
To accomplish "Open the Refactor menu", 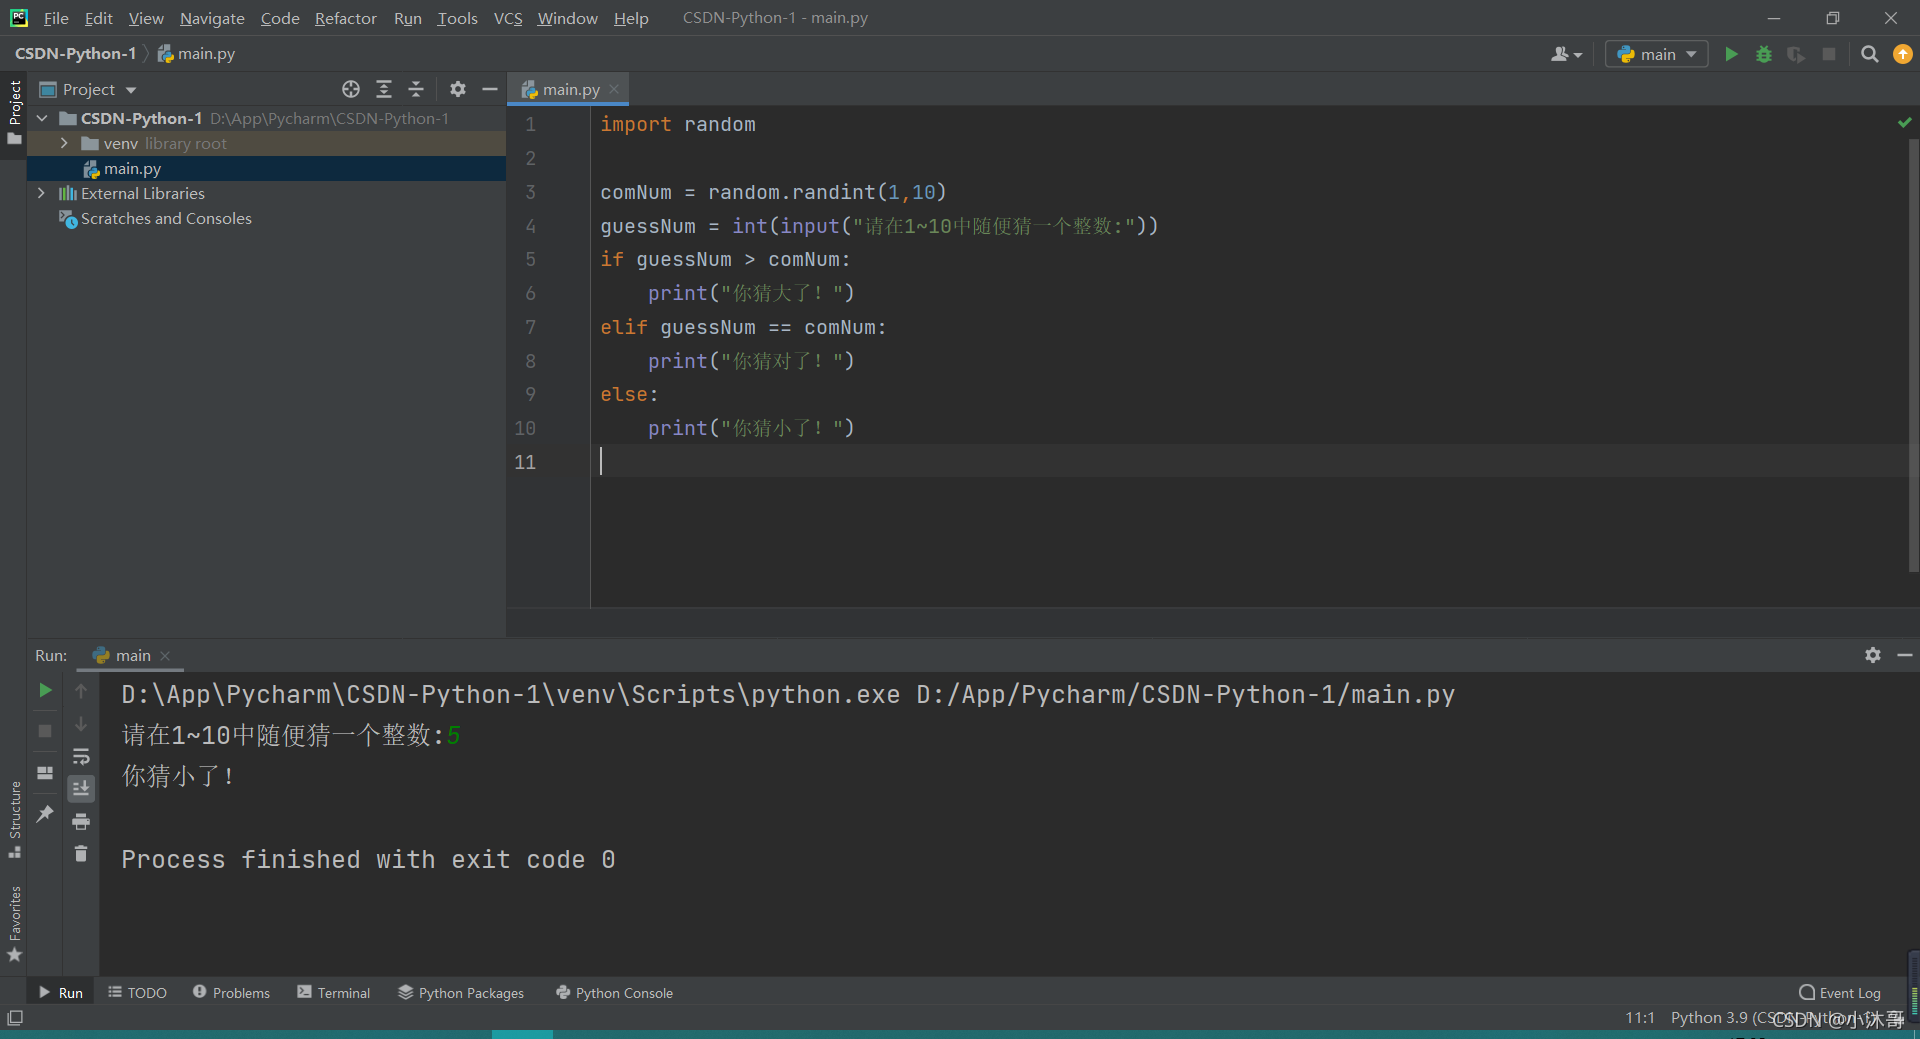I will [345, 18].
